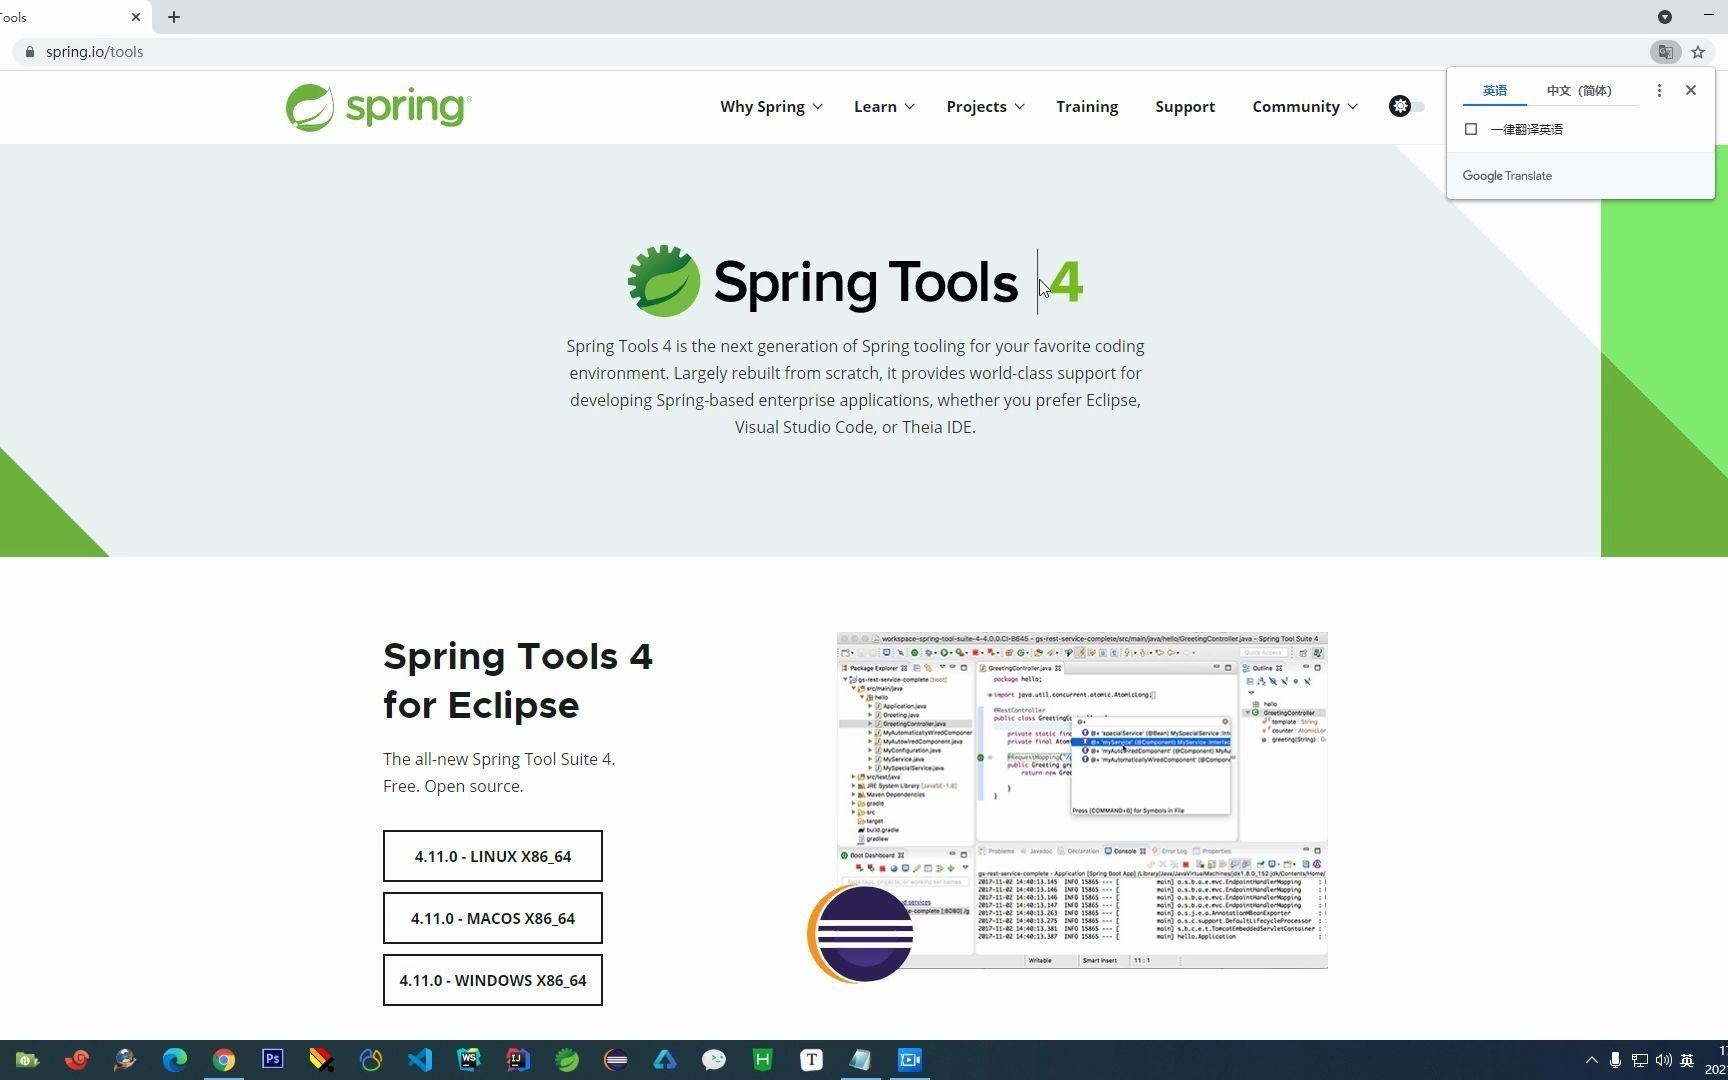Open the Support page
1728x1080 pixels.
(x=1185, y=107)
